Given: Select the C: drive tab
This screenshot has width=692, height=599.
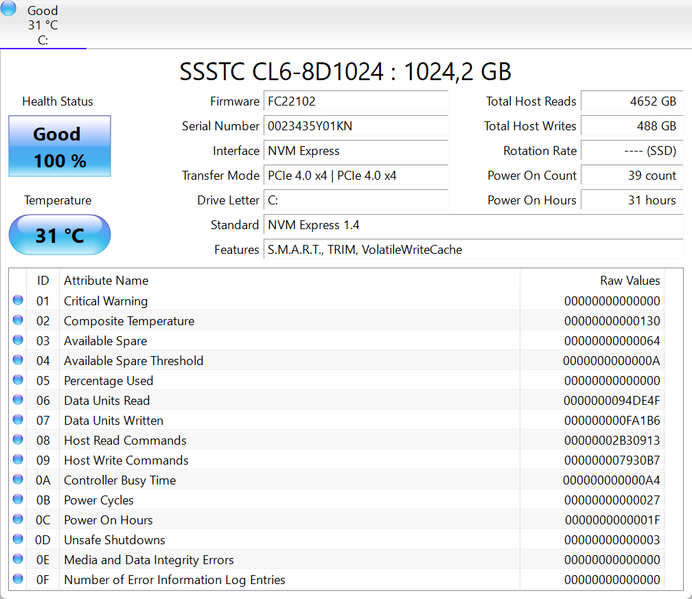Looking at the screenshot, I should (43, 26).
